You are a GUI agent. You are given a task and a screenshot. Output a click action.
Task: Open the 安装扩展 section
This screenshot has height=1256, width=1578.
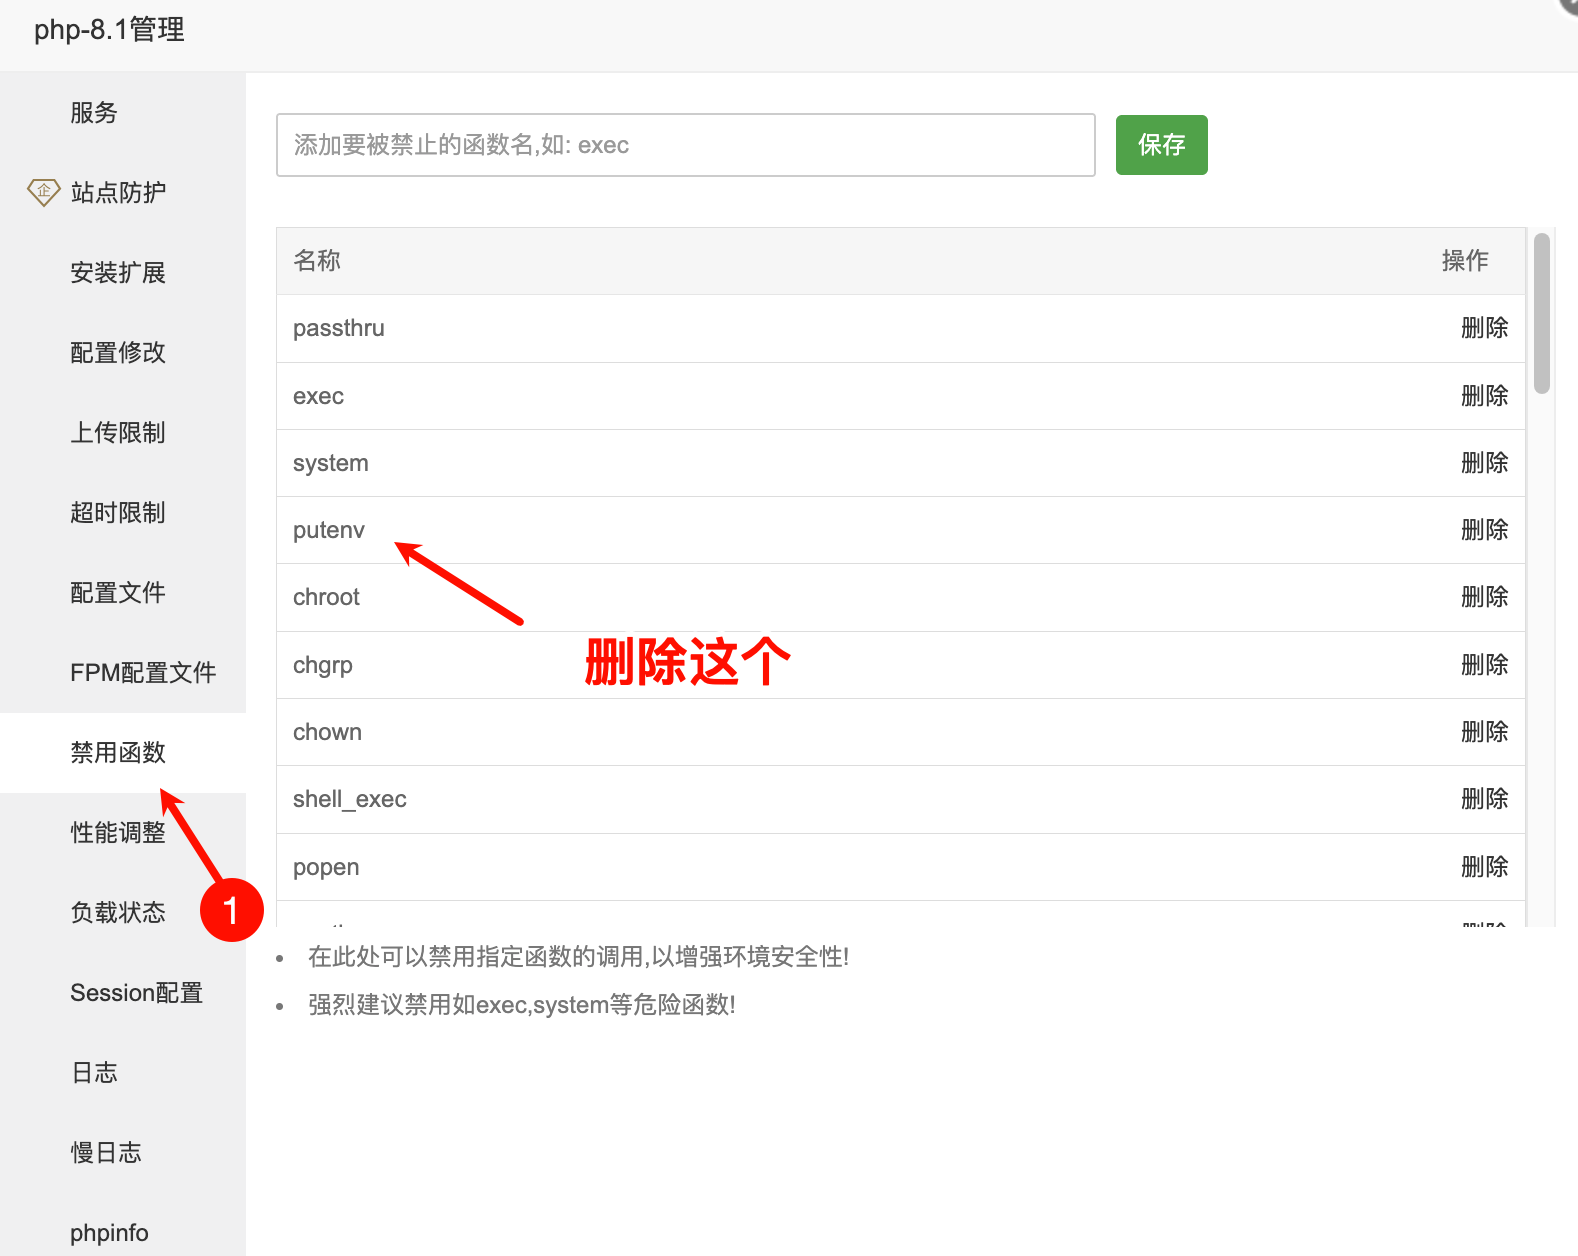click(x=118, y=272)
